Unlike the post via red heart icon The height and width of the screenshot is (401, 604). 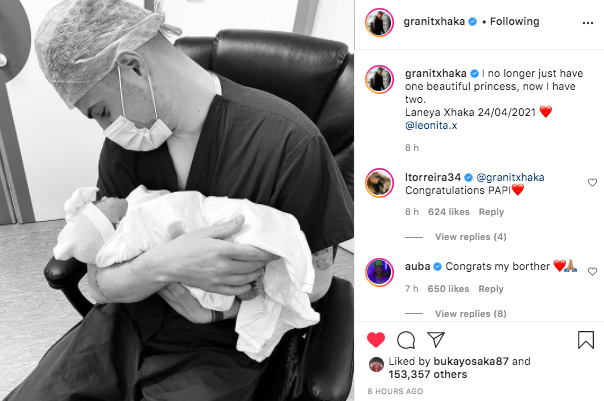[376, 340]
